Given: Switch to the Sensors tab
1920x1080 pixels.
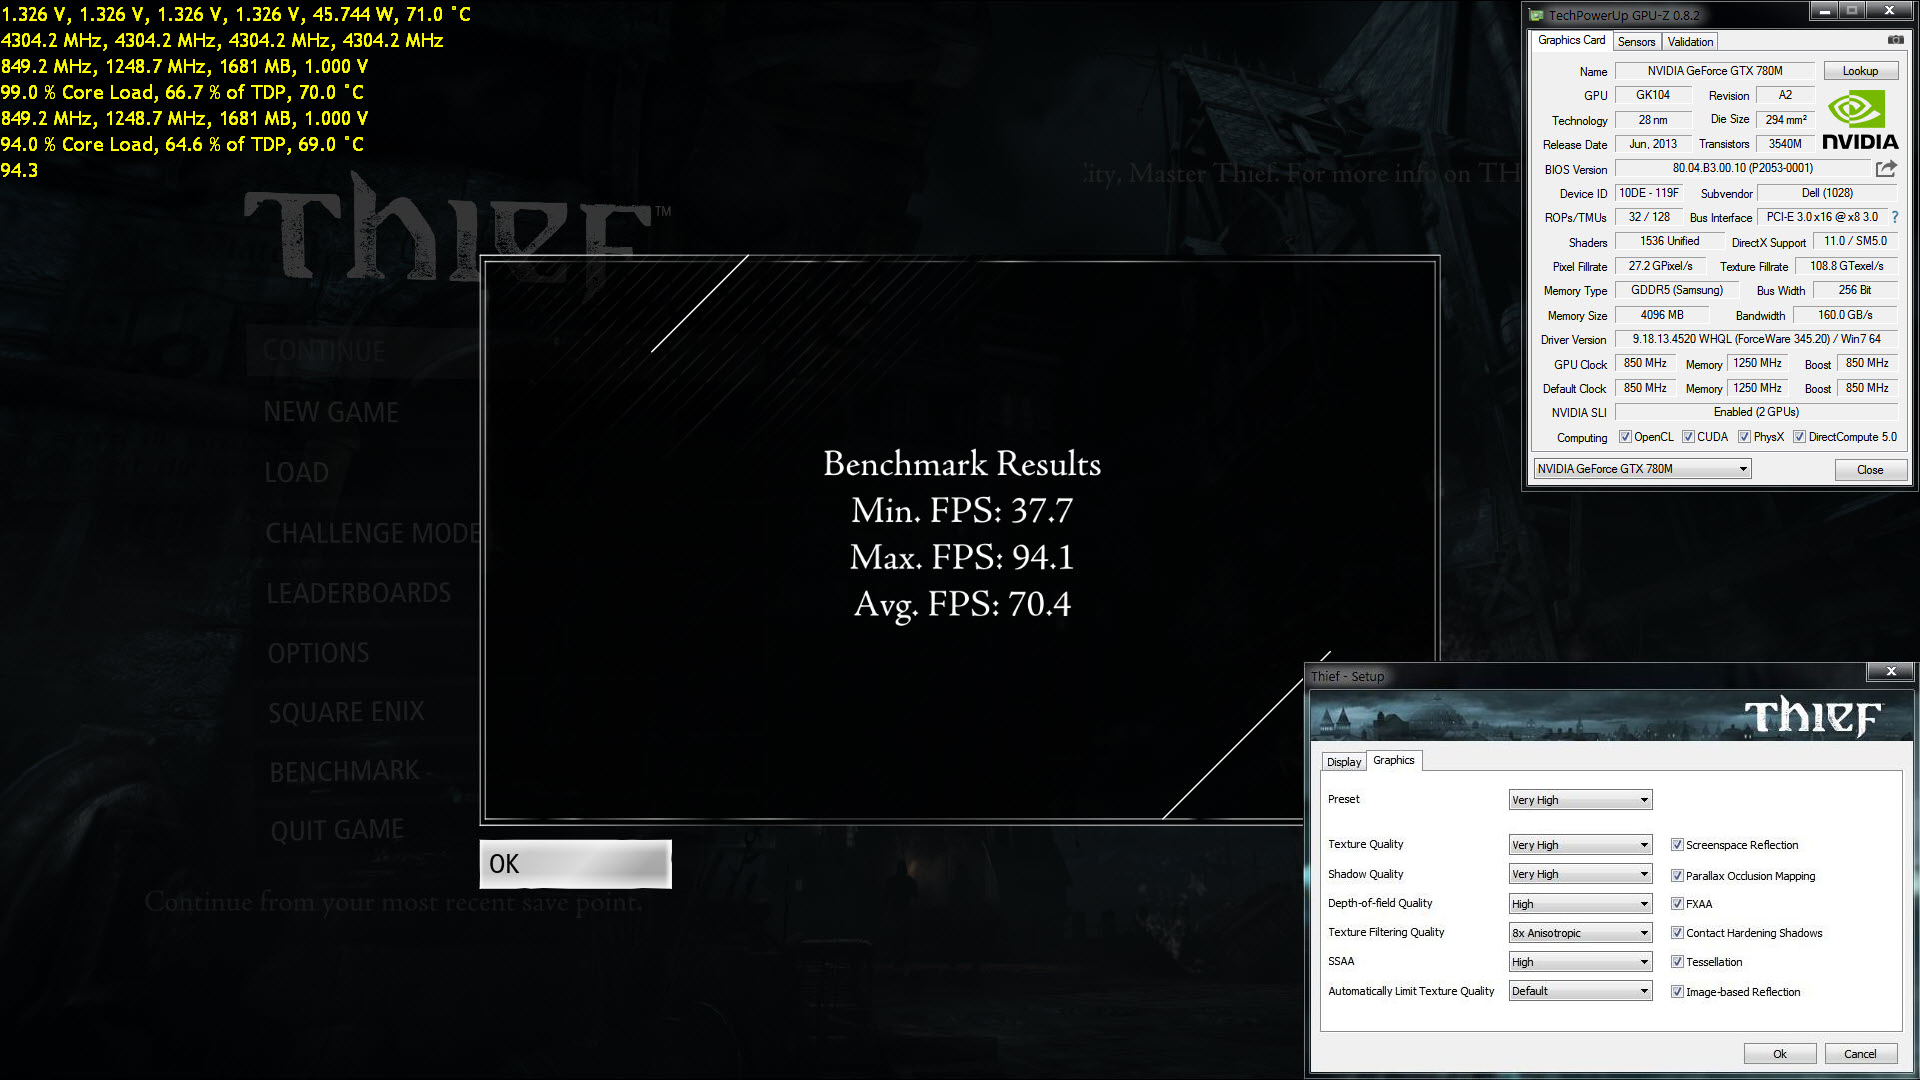Looking at the screenshot, I should (x=1636, y=42).
